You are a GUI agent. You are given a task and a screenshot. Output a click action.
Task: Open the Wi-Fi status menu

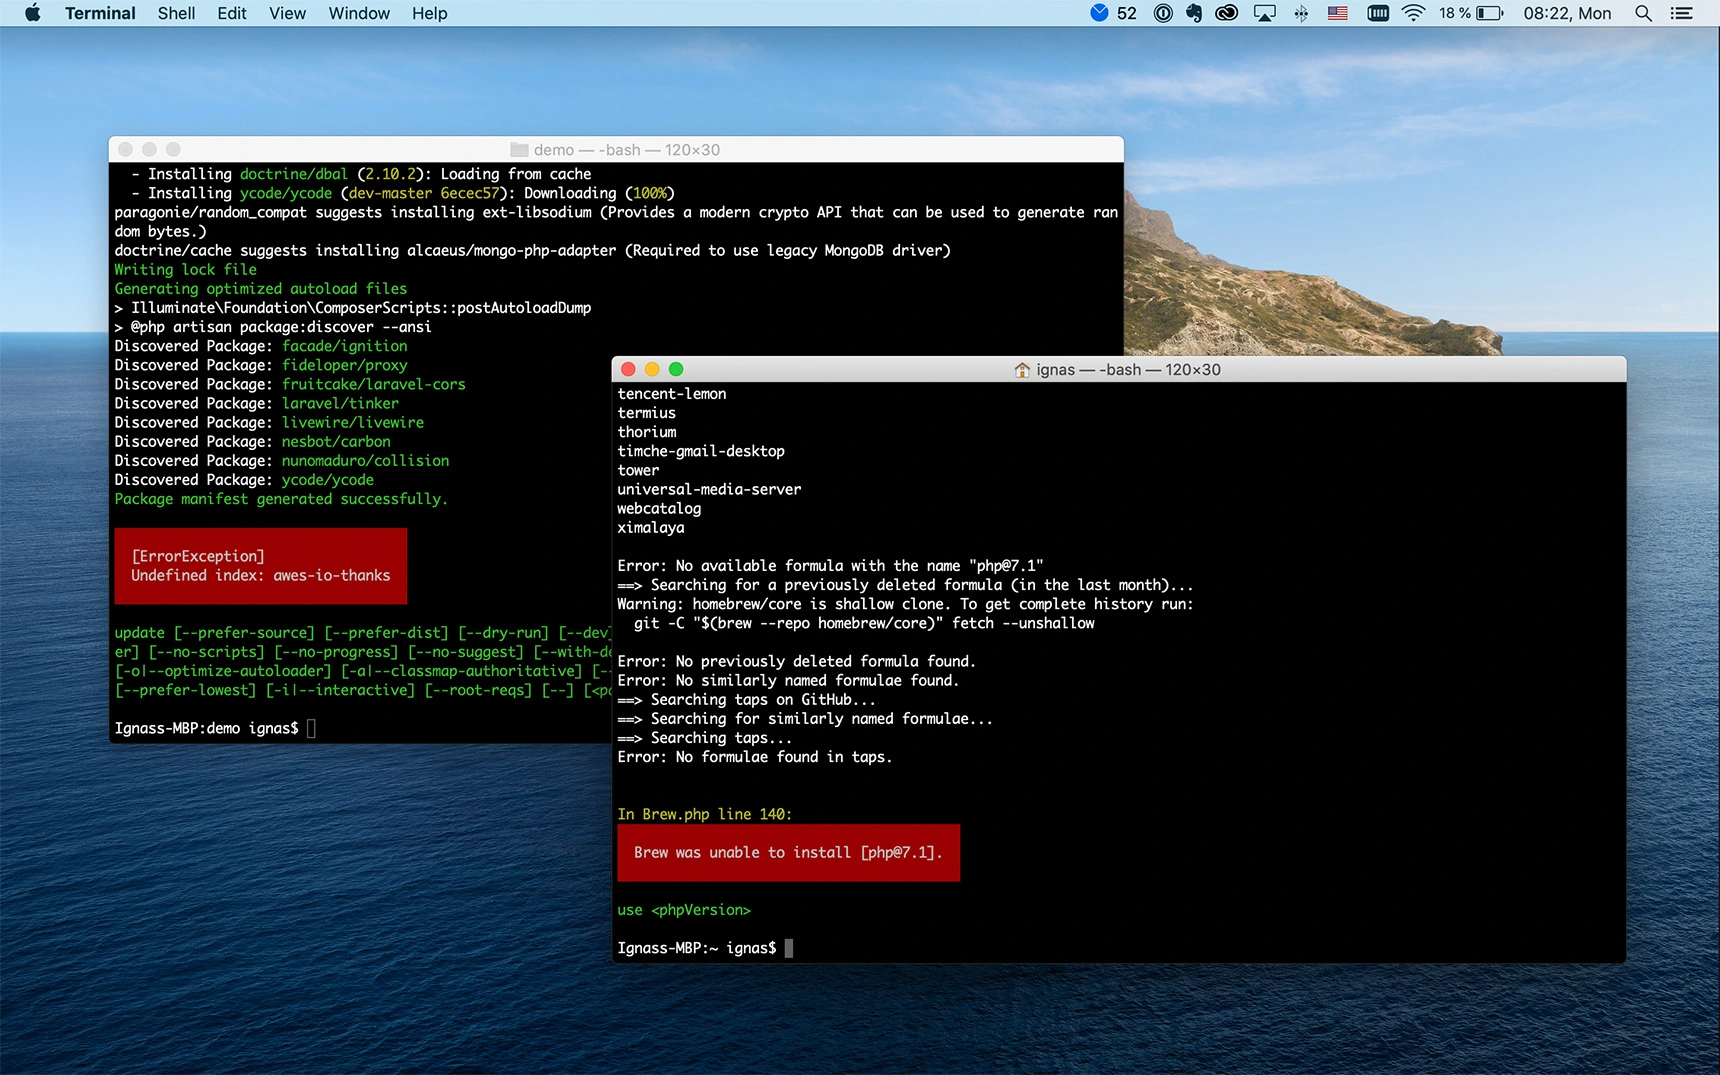click(x=1413, y=13)
